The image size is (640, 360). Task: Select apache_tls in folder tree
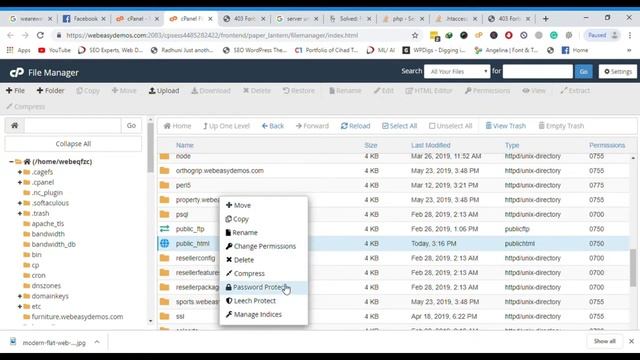(48, 224)
